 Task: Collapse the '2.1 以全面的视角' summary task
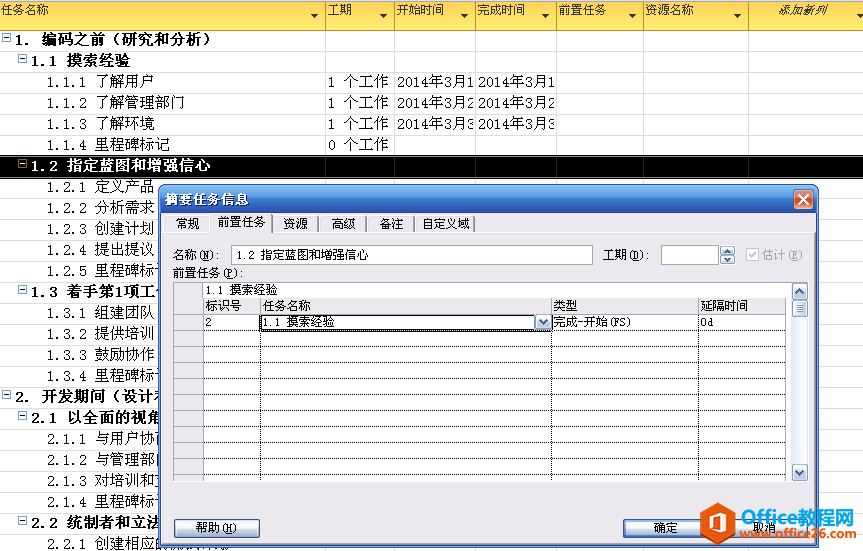click(23, 416)
